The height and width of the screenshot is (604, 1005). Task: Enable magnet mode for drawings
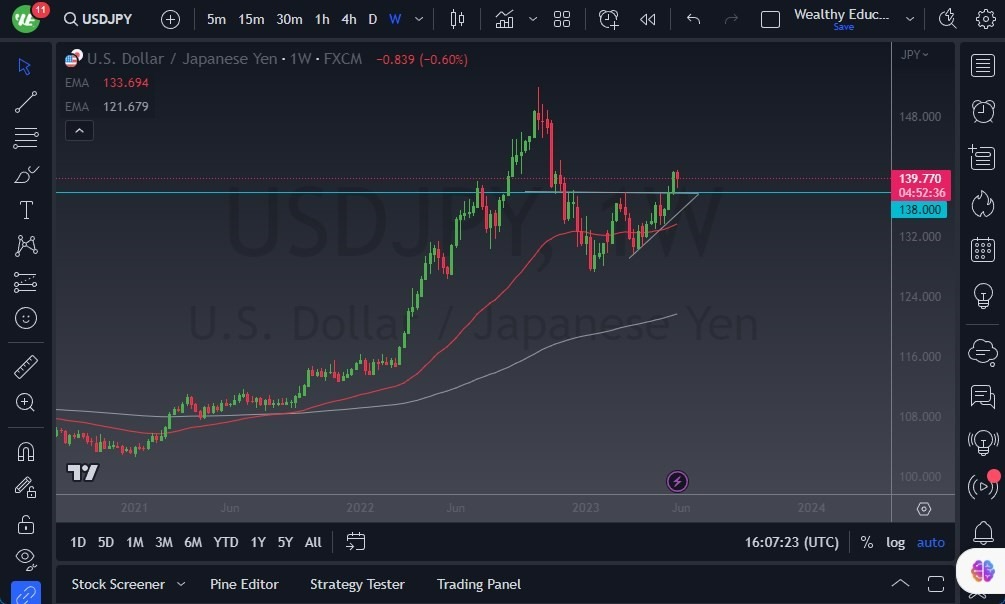tap(26, 451)
